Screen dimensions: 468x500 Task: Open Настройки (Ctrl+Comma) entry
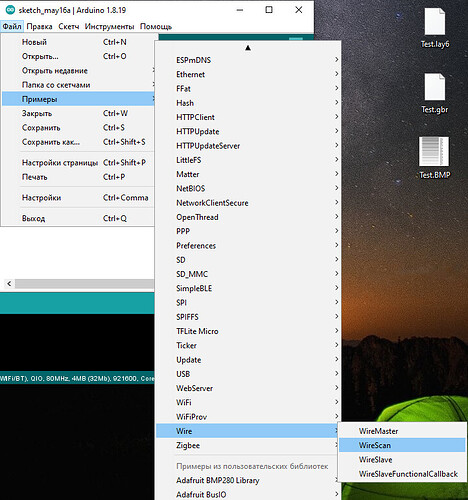click(x=78, y=198)
